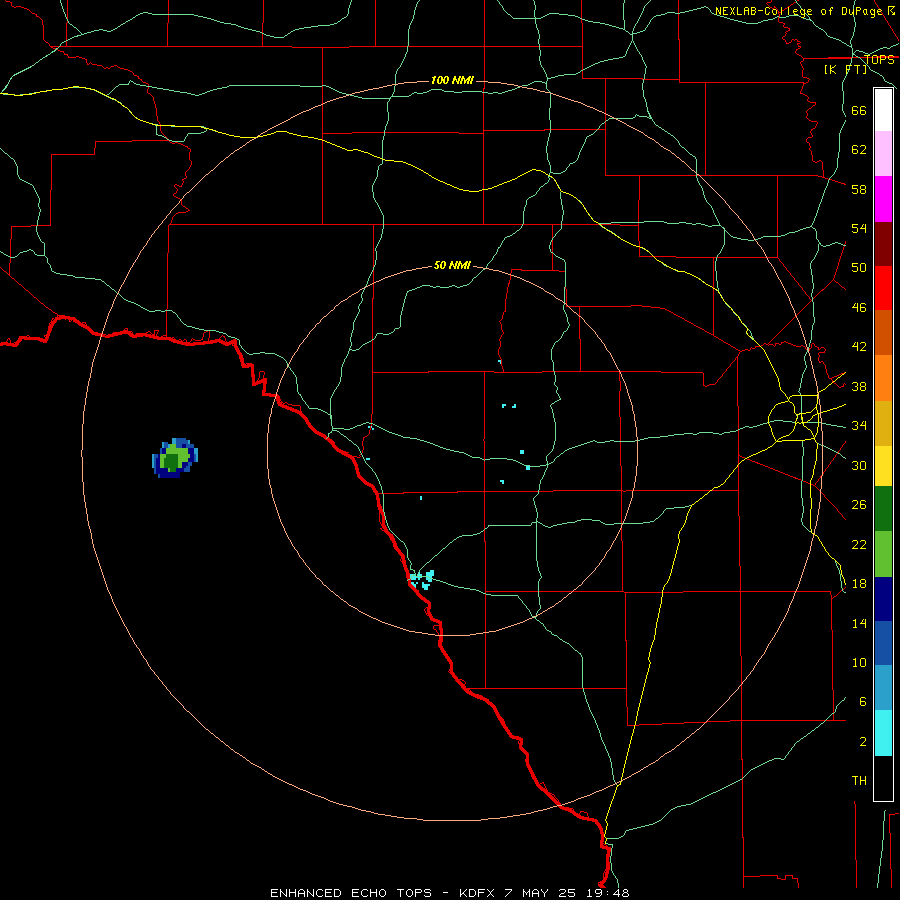Click the "TOPS" legend heading
900x900 pixels.
(879, 60)
